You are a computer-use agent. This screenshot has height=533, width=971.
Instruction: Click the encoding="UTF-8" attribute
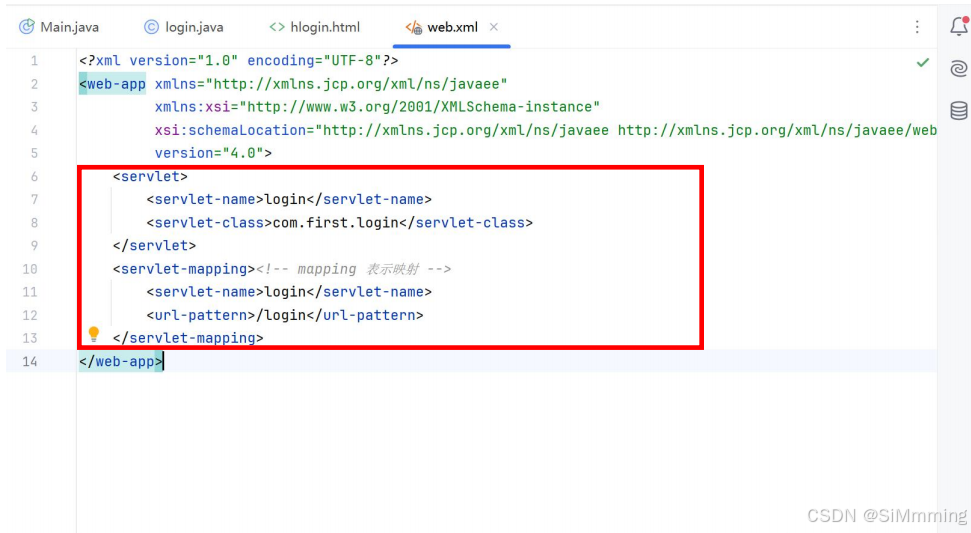click(x=314, y=61)
